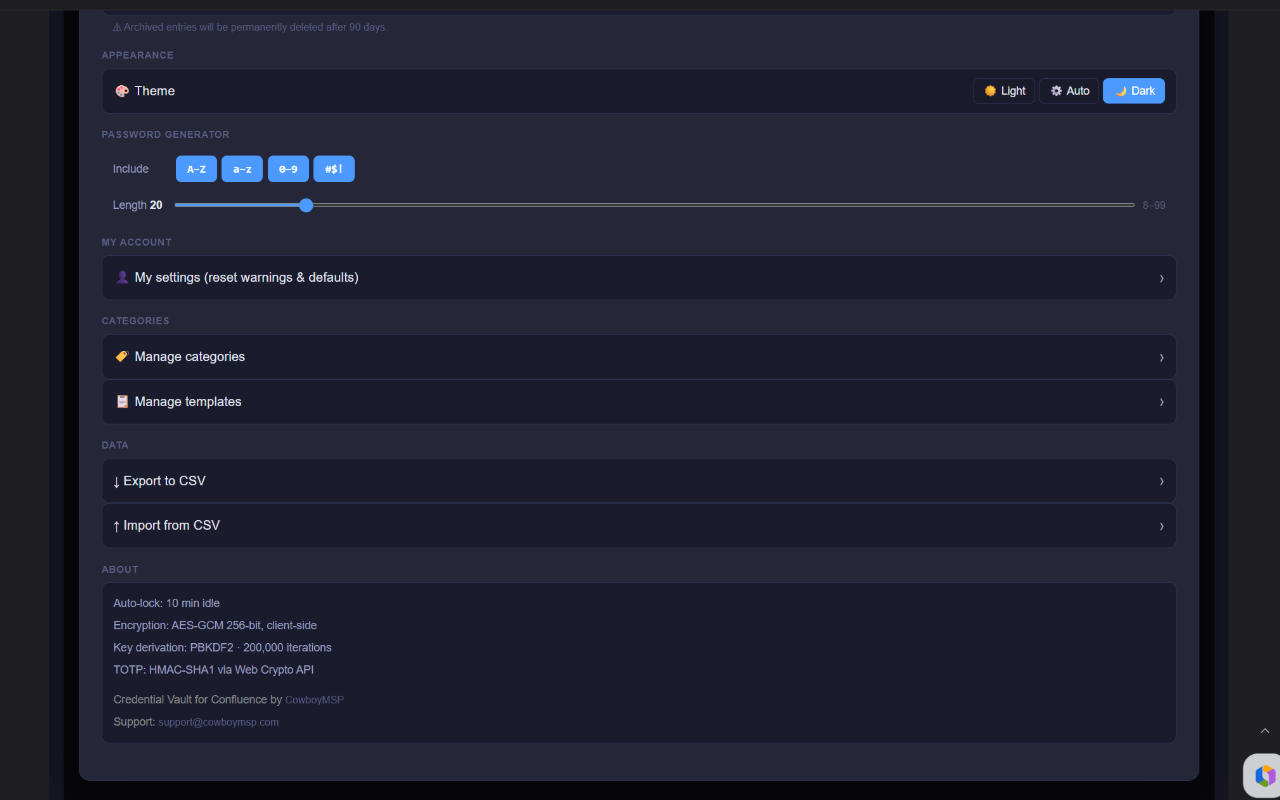Click the gear icon in the Auto button
This screenshot has width=1280, height=800.
point(1056,91)
